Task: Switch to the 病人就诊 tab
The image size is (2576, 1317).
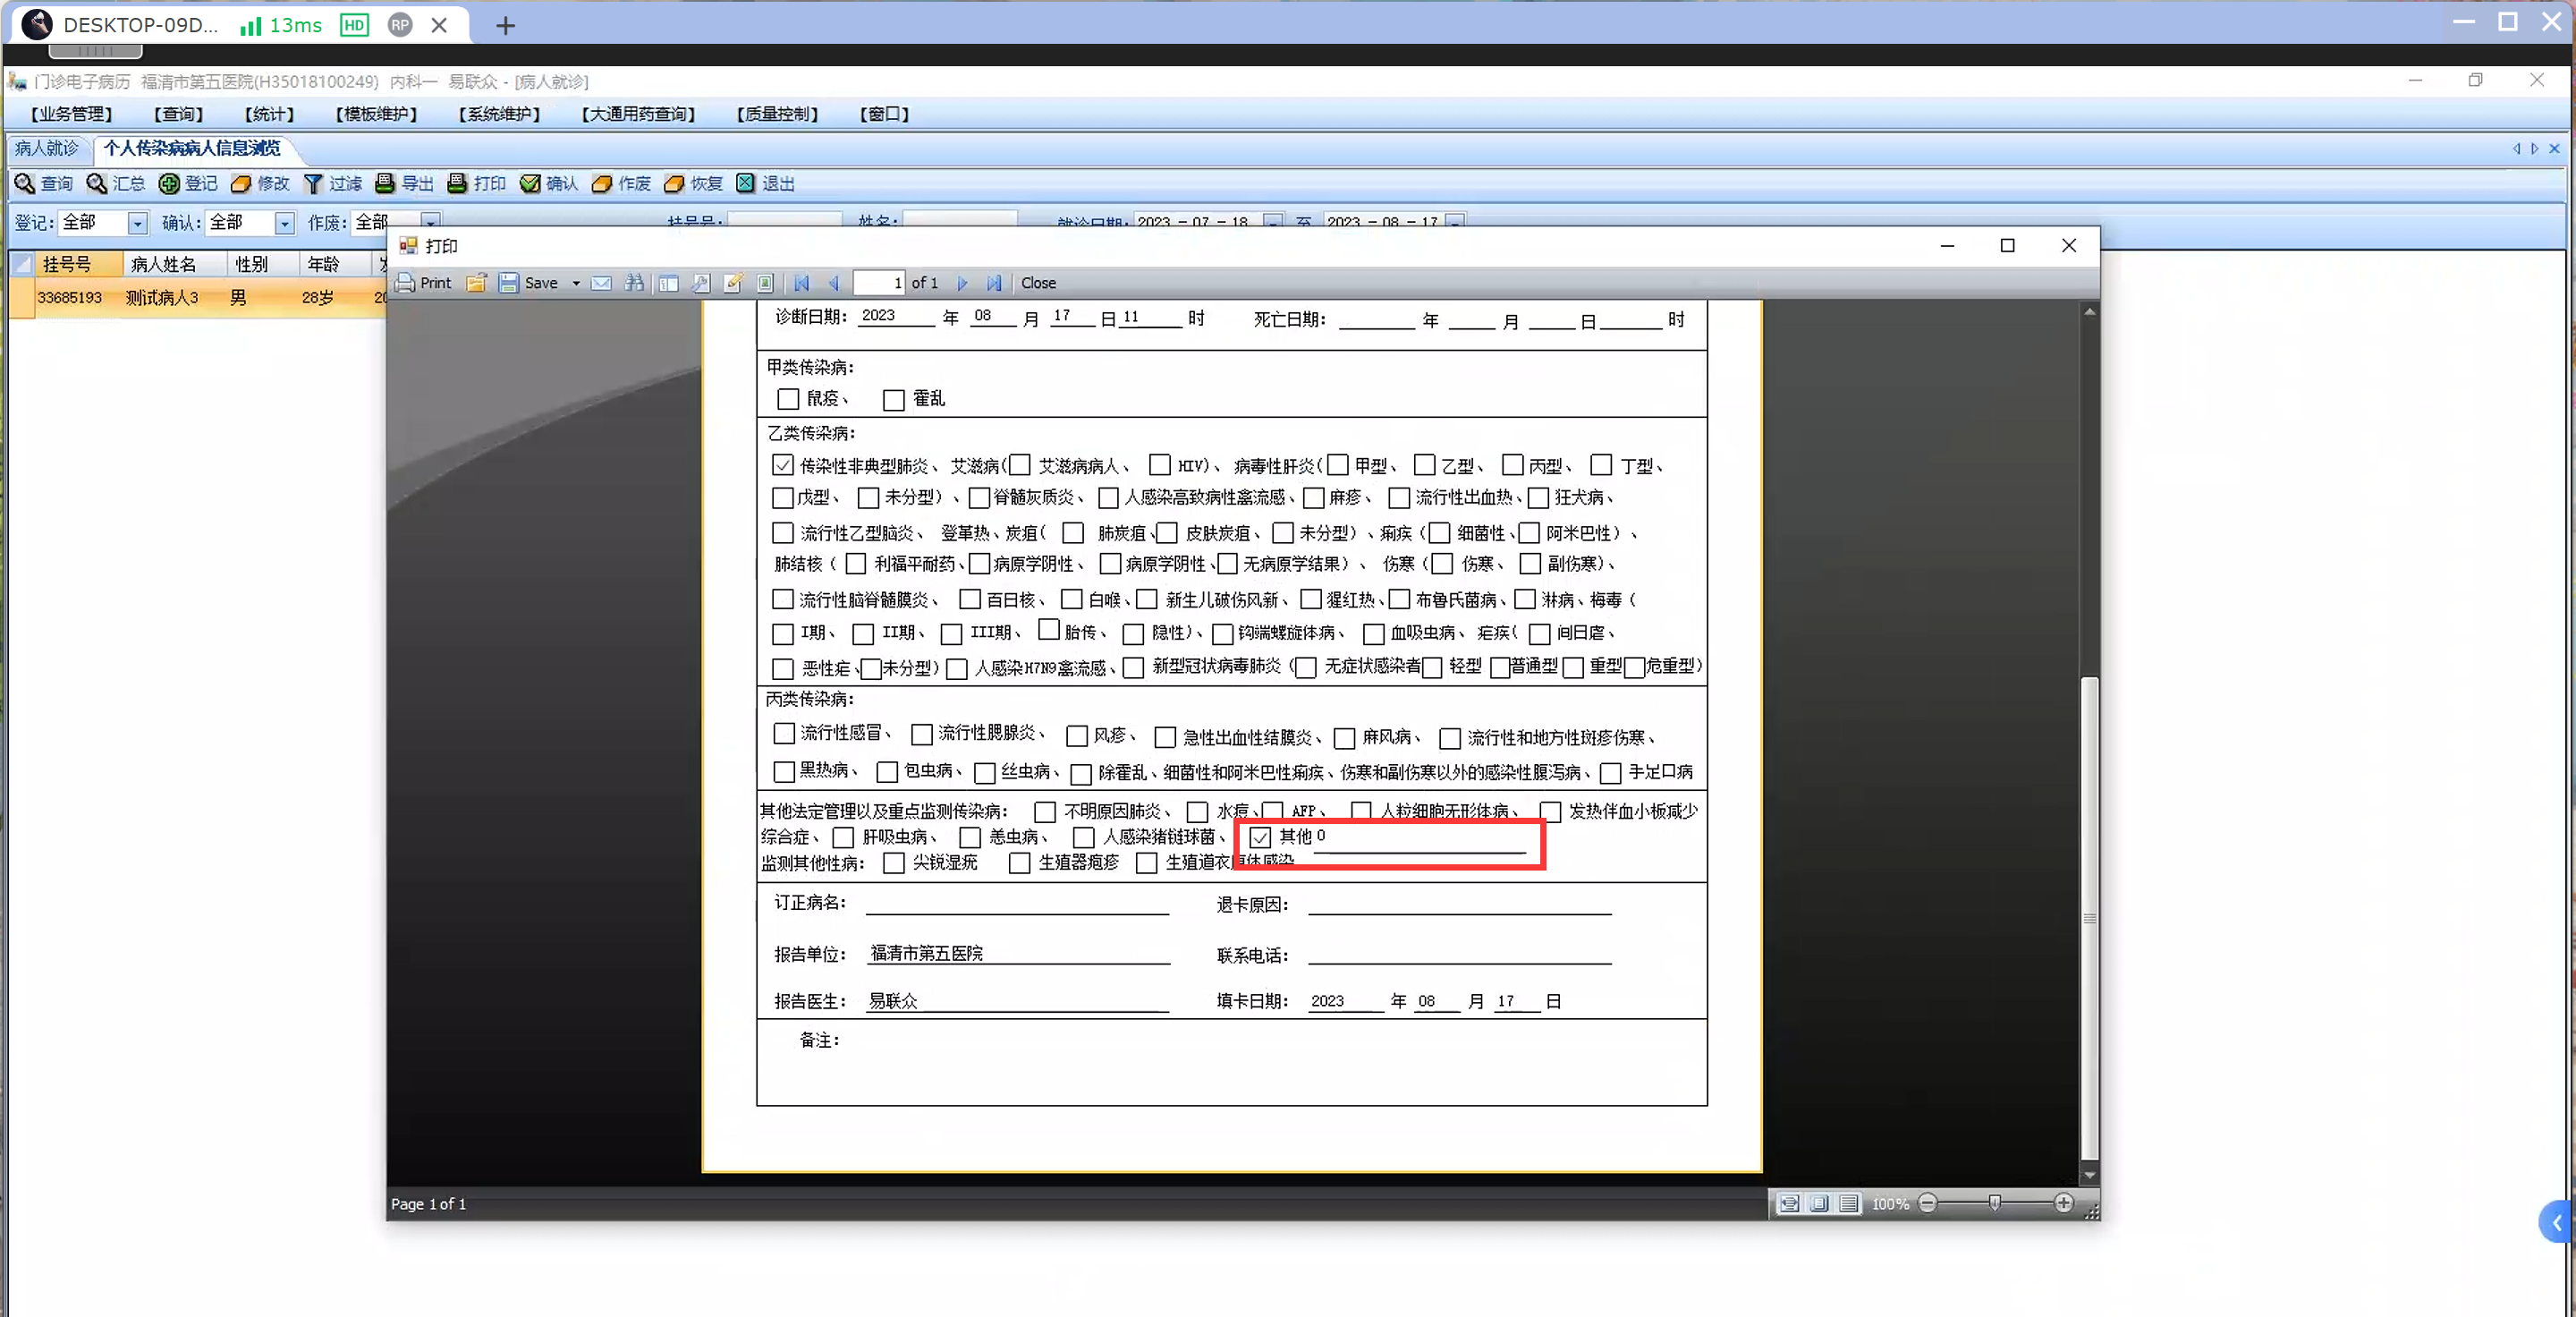Action: (46, 148)
